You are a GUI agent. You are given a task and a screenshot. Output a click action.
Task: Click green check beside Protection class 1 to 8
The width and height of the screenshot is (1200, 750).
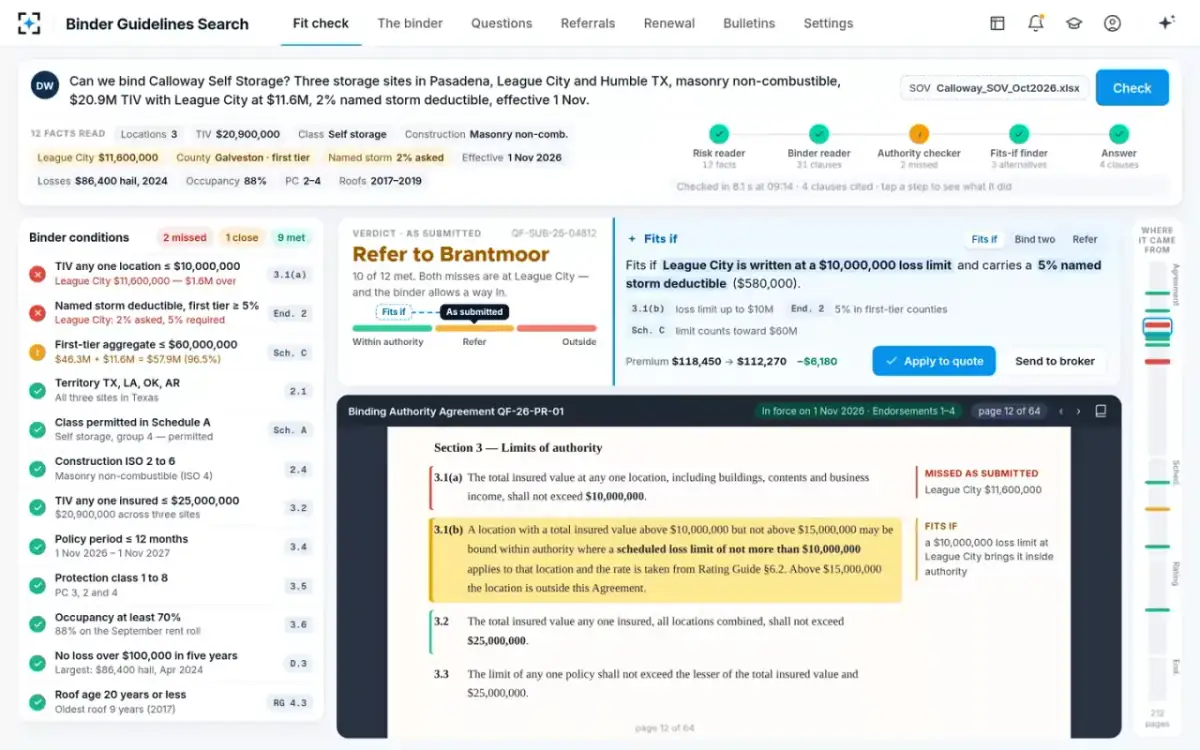[x=37, y=585]
